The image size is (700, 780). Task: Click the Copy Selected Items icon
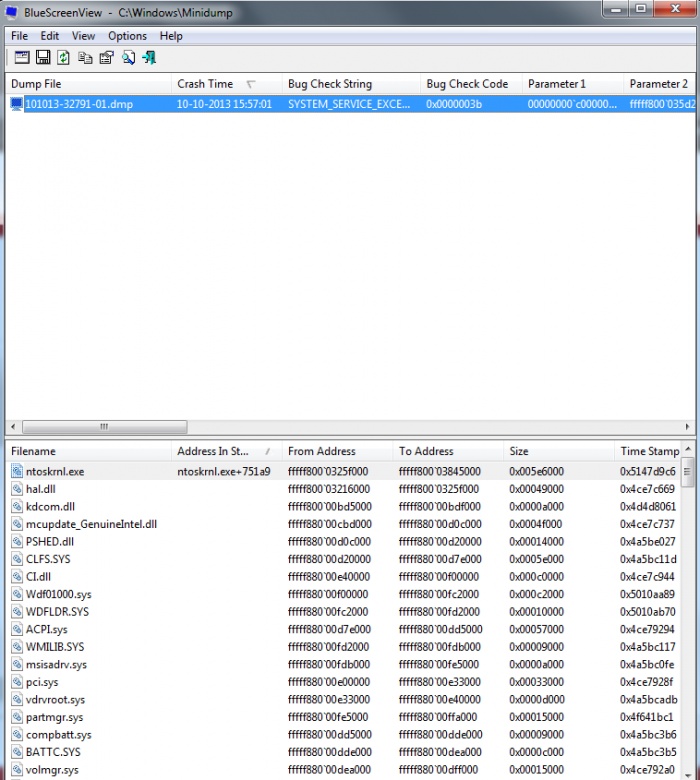click(85, 58)
